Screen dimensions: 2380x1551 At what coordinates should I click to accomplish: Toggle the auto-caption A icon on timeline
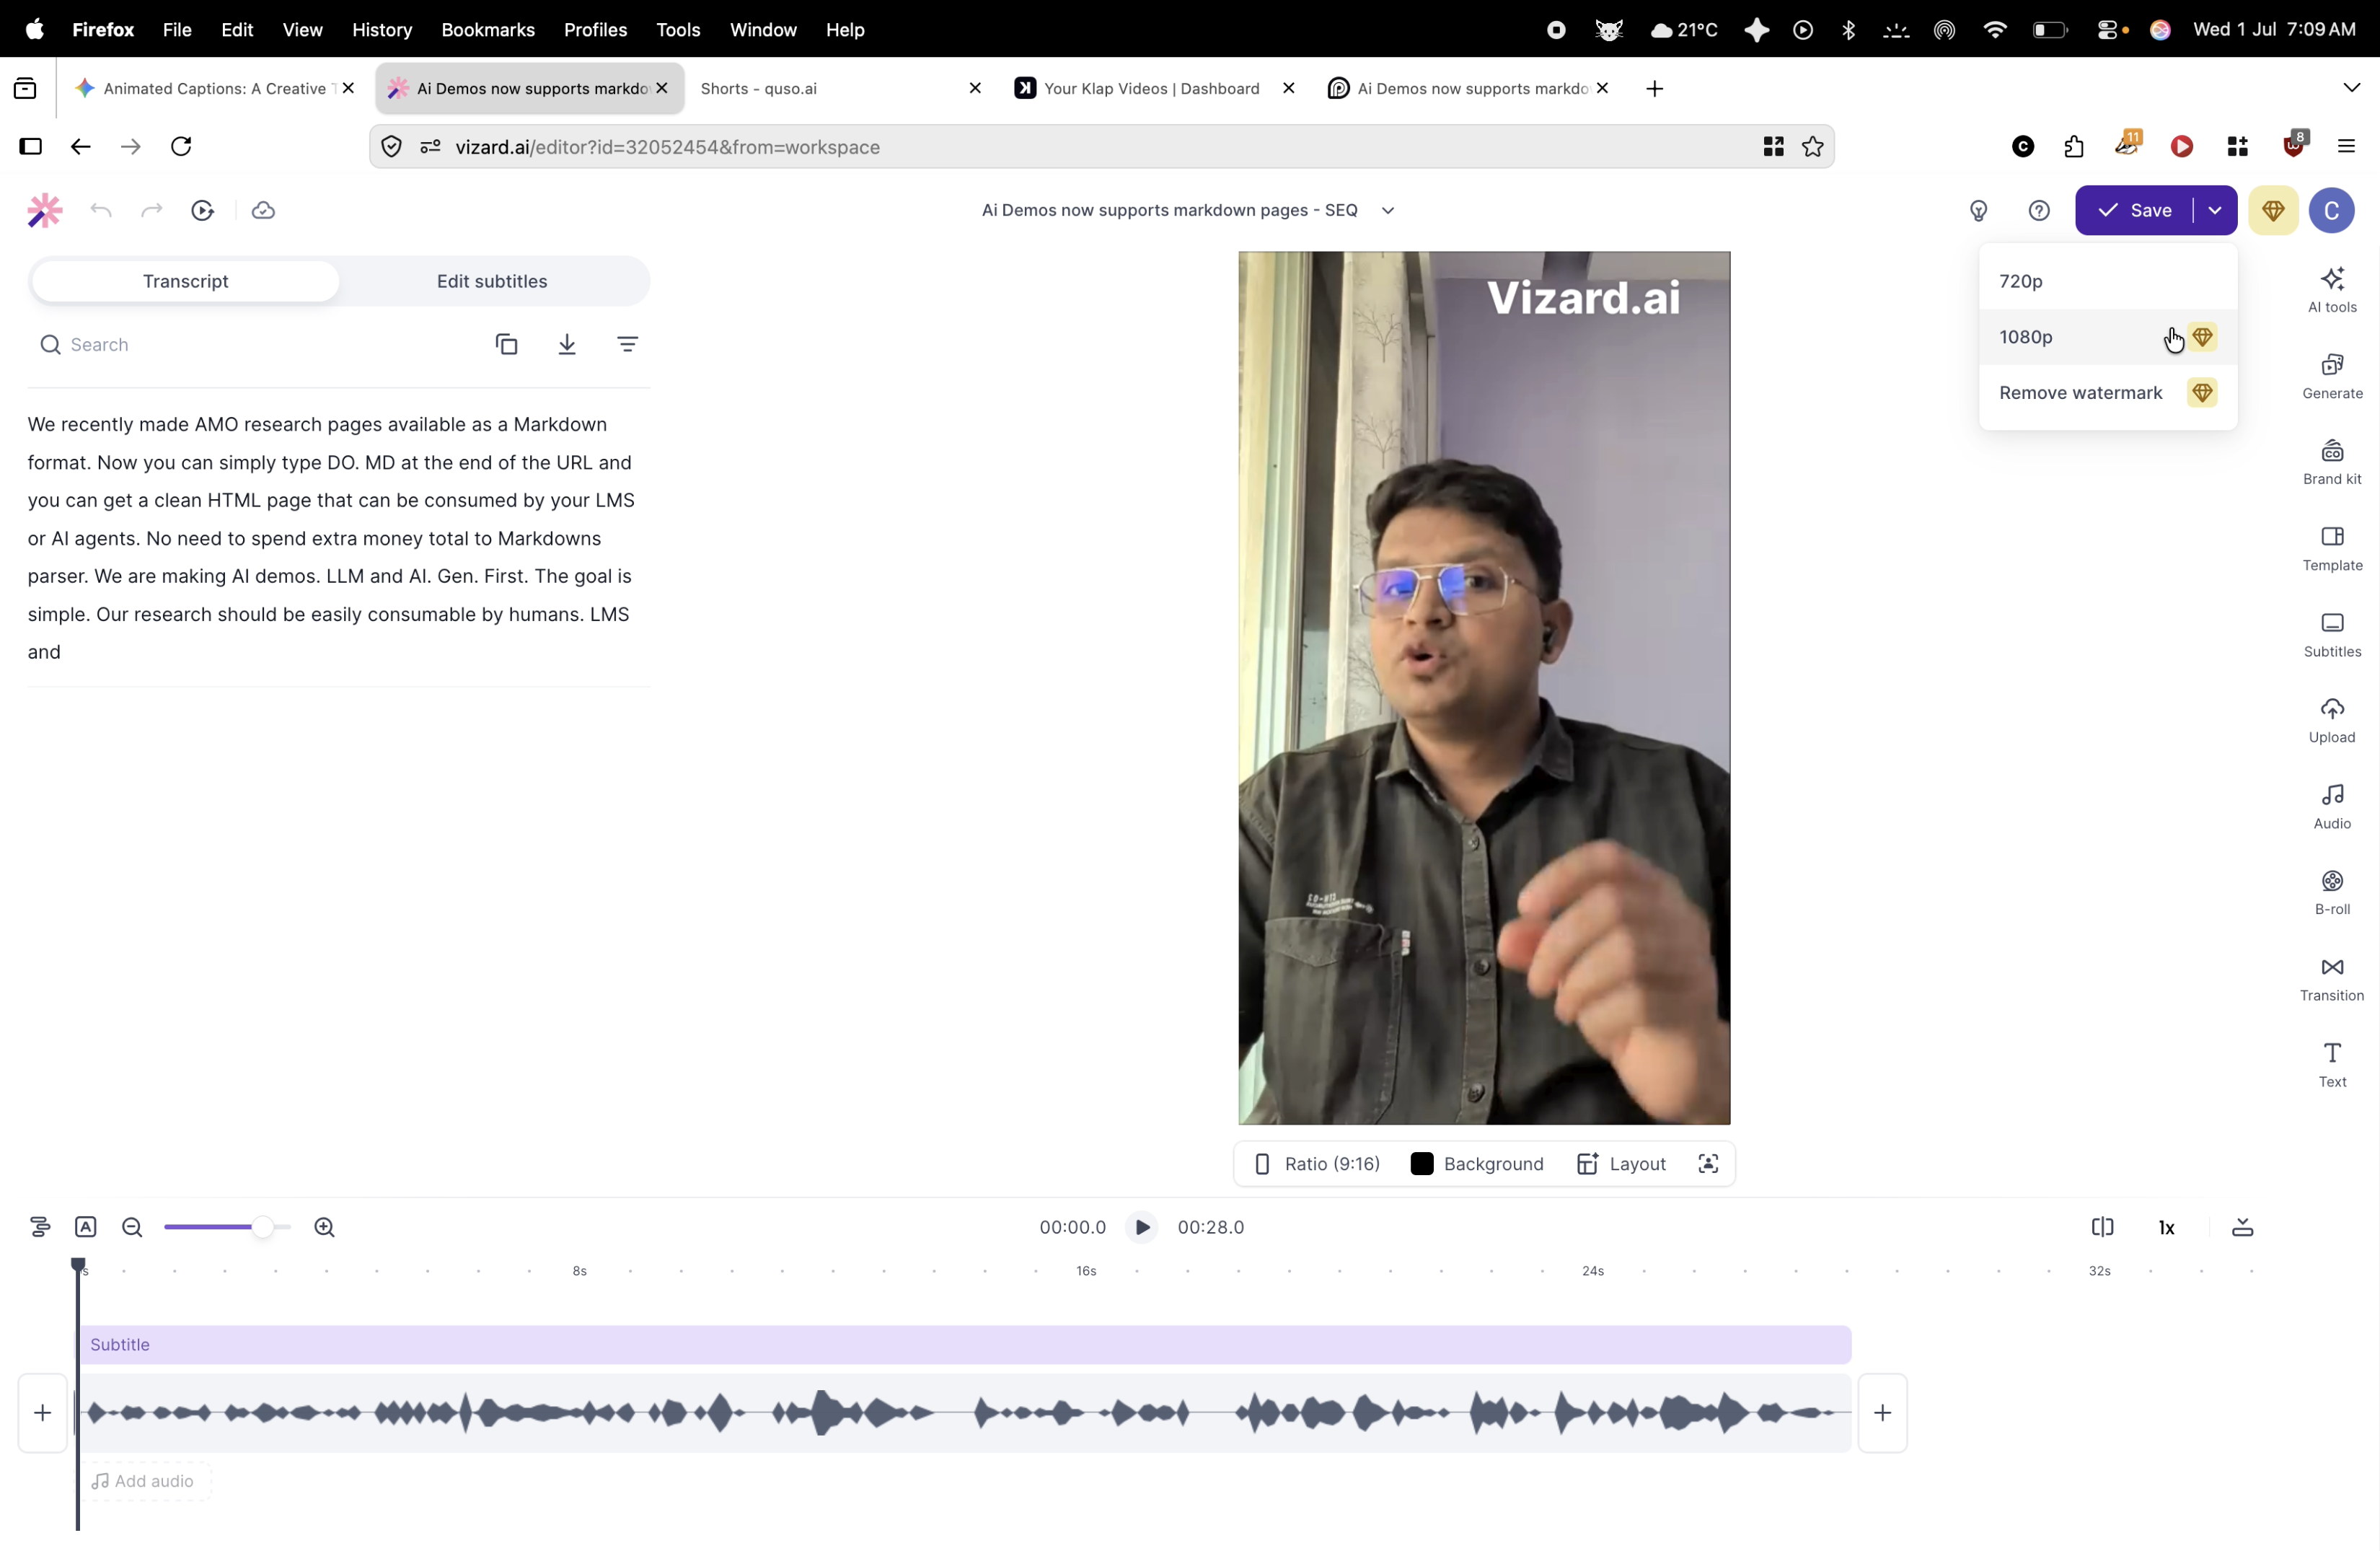tap(86, 1227)
